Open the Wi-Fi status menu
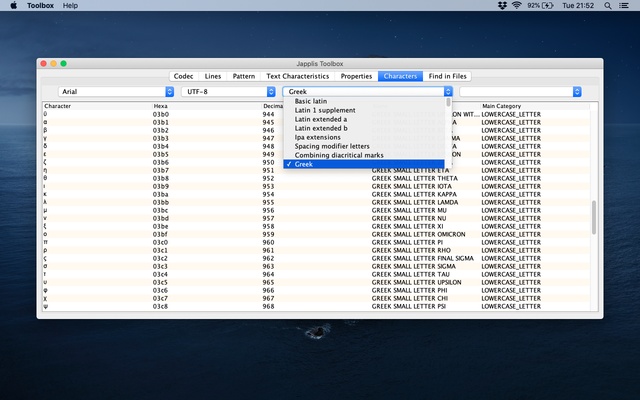 point(517,5)
